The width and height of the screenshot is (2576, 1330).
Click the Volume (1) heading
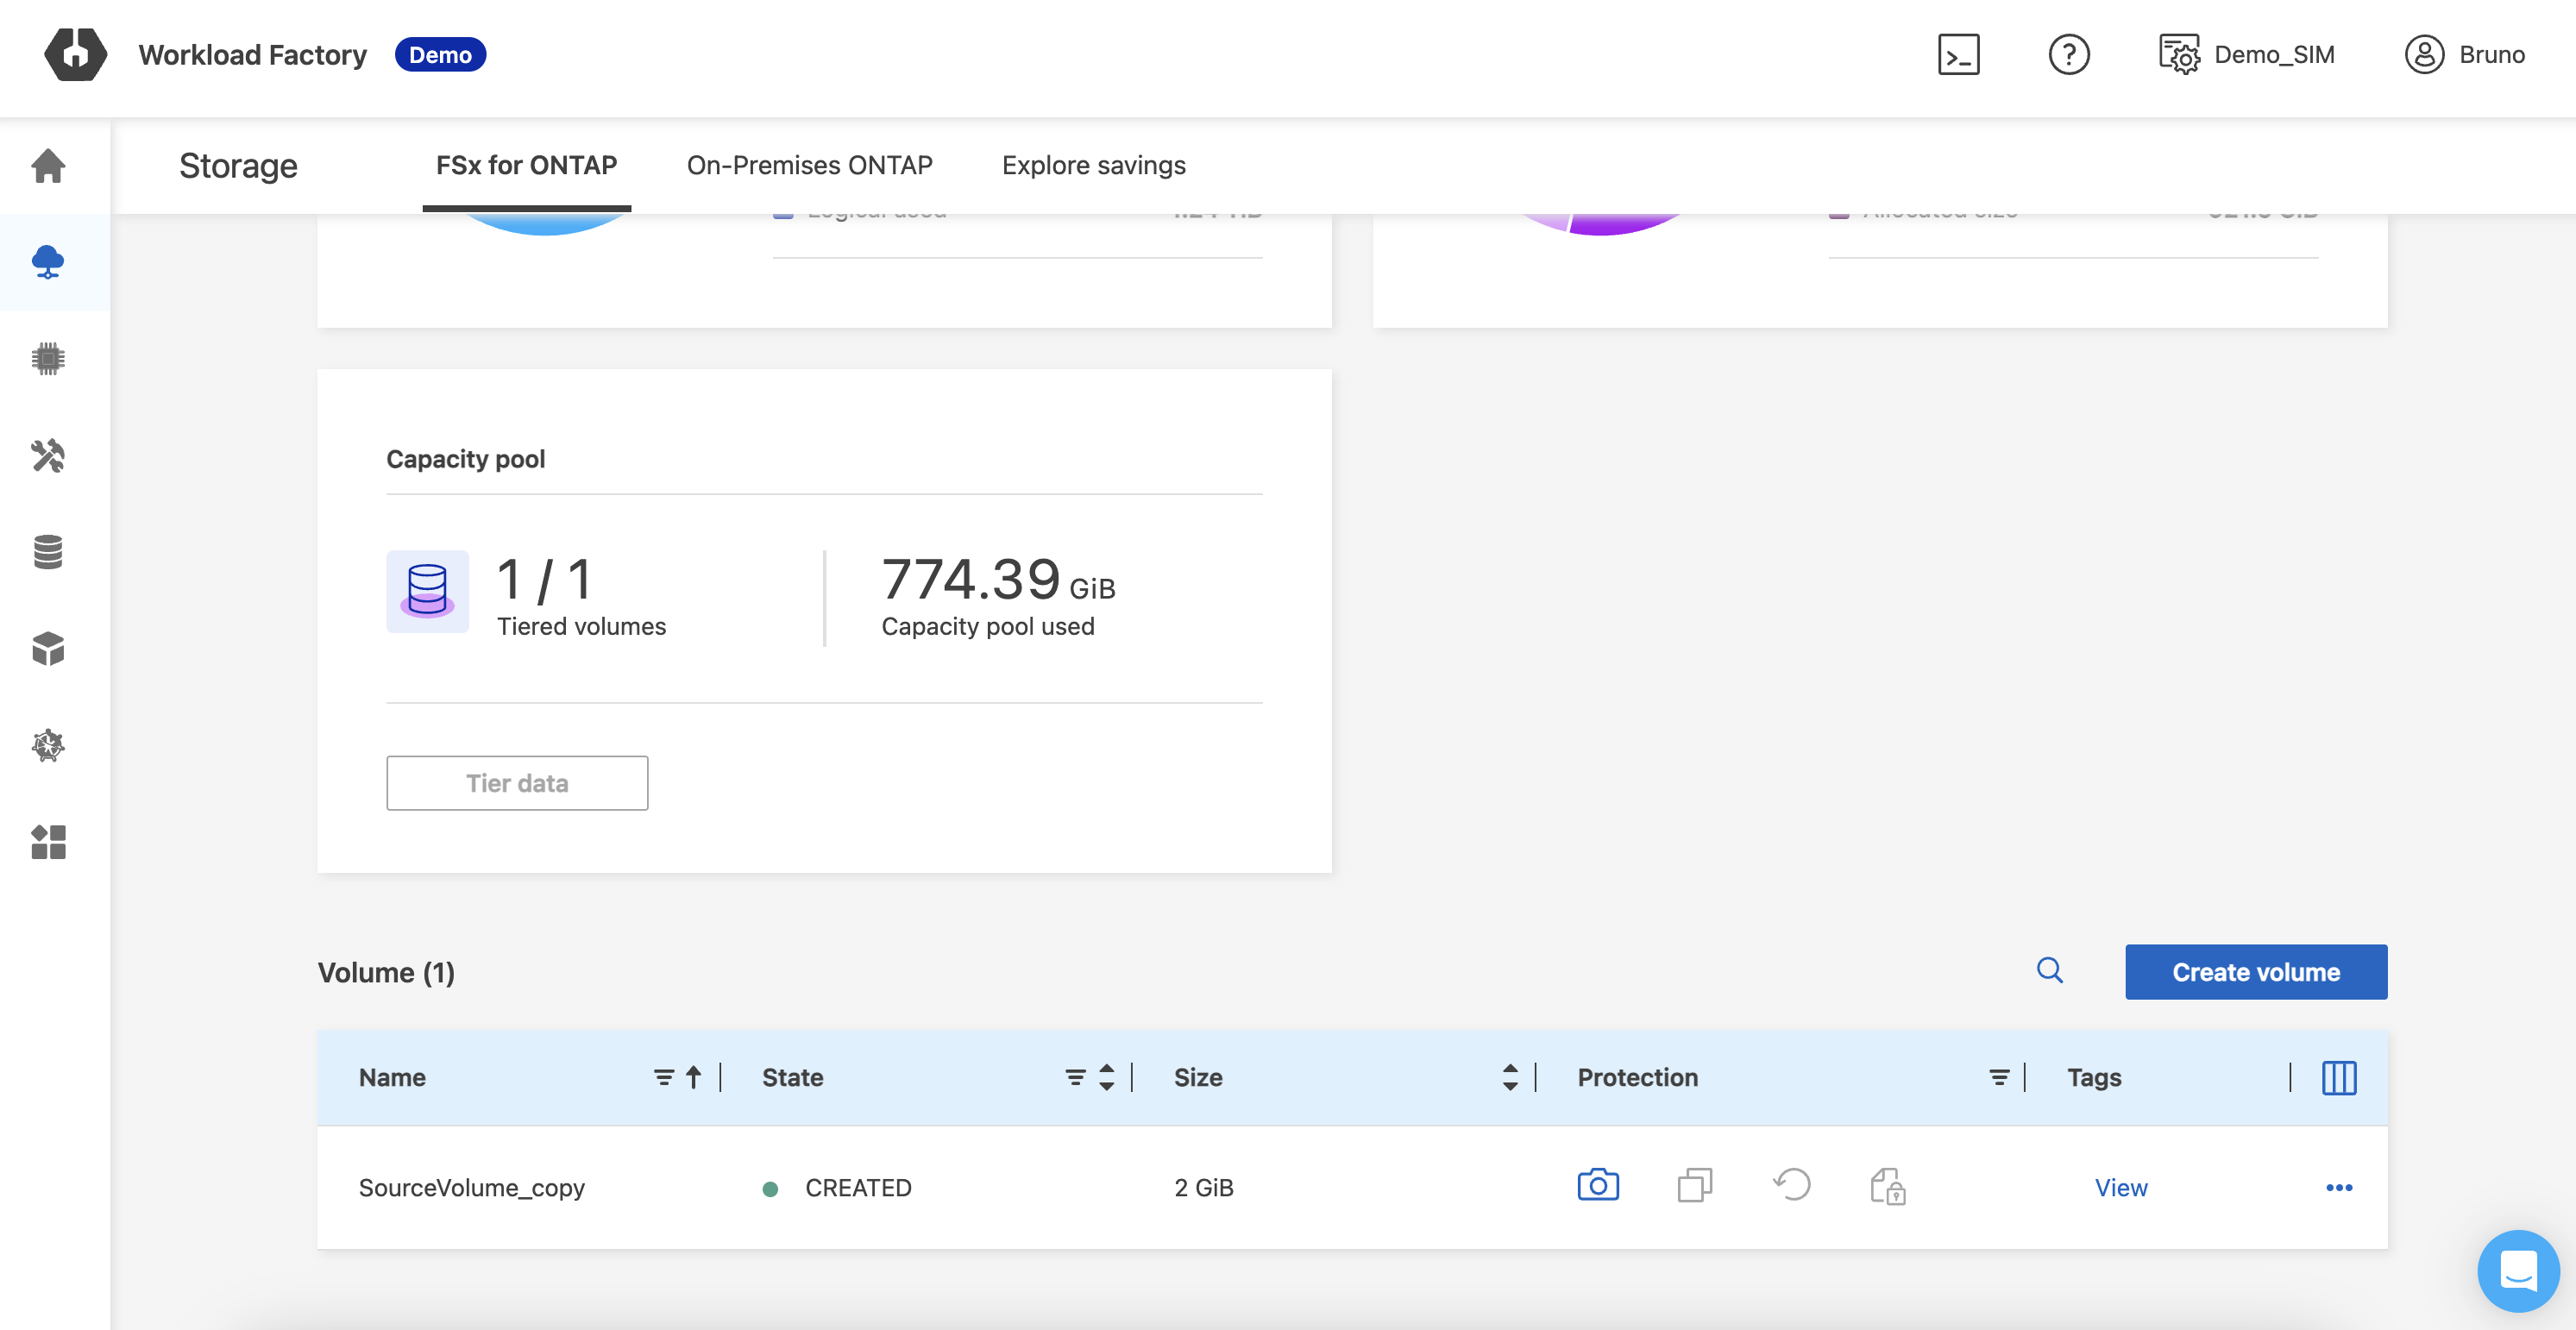[x=386, y=972]
